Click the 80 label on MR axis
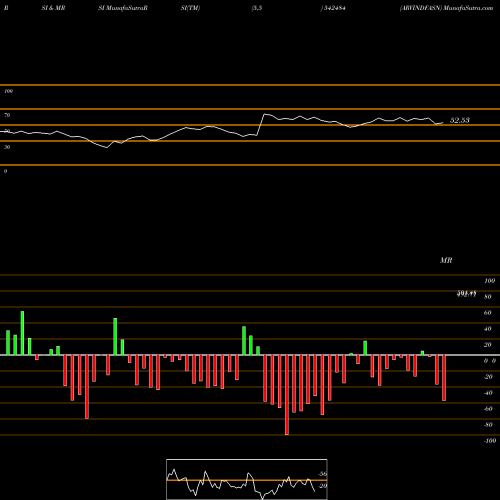 pyautogui.click(x=488, y=297)
